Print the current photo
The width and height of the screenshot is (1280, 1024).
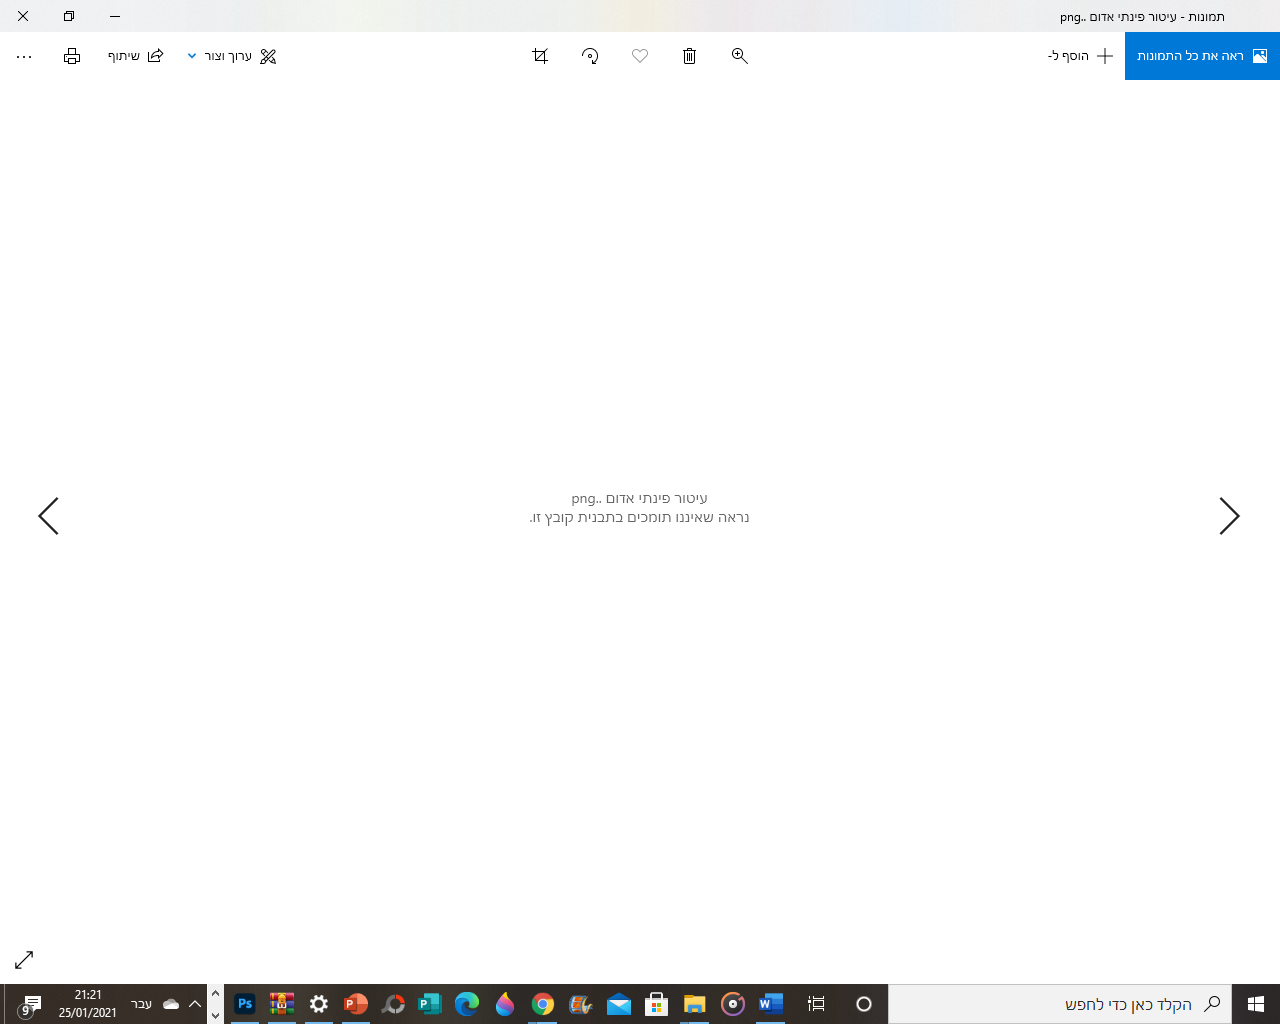pyautogui.click(x=71, y=56)
